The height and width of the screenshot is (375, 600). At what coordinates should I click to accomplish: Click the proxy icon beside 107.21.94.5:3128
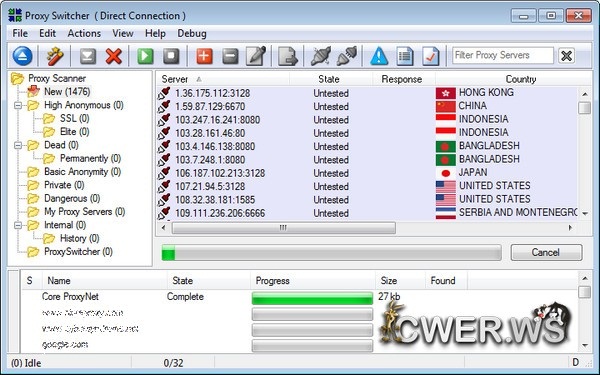tap(164, 186)
